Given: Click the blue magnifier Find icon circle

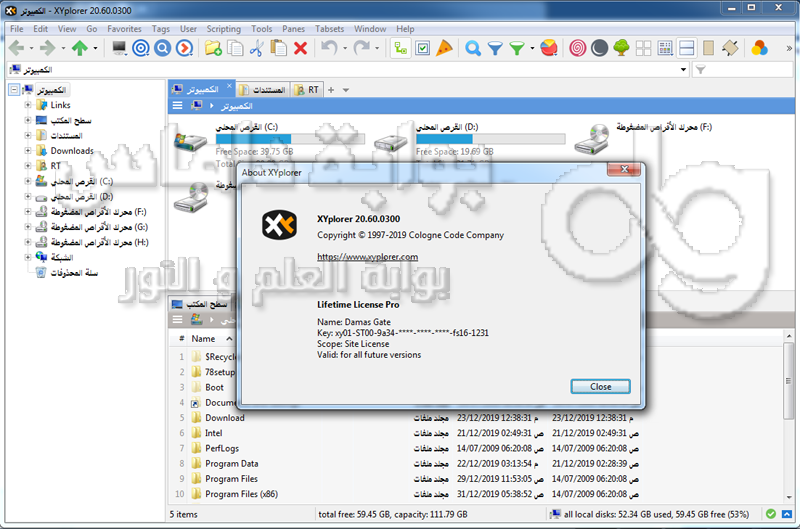Looking at the screenshot, I should click(x=163, y=48).
